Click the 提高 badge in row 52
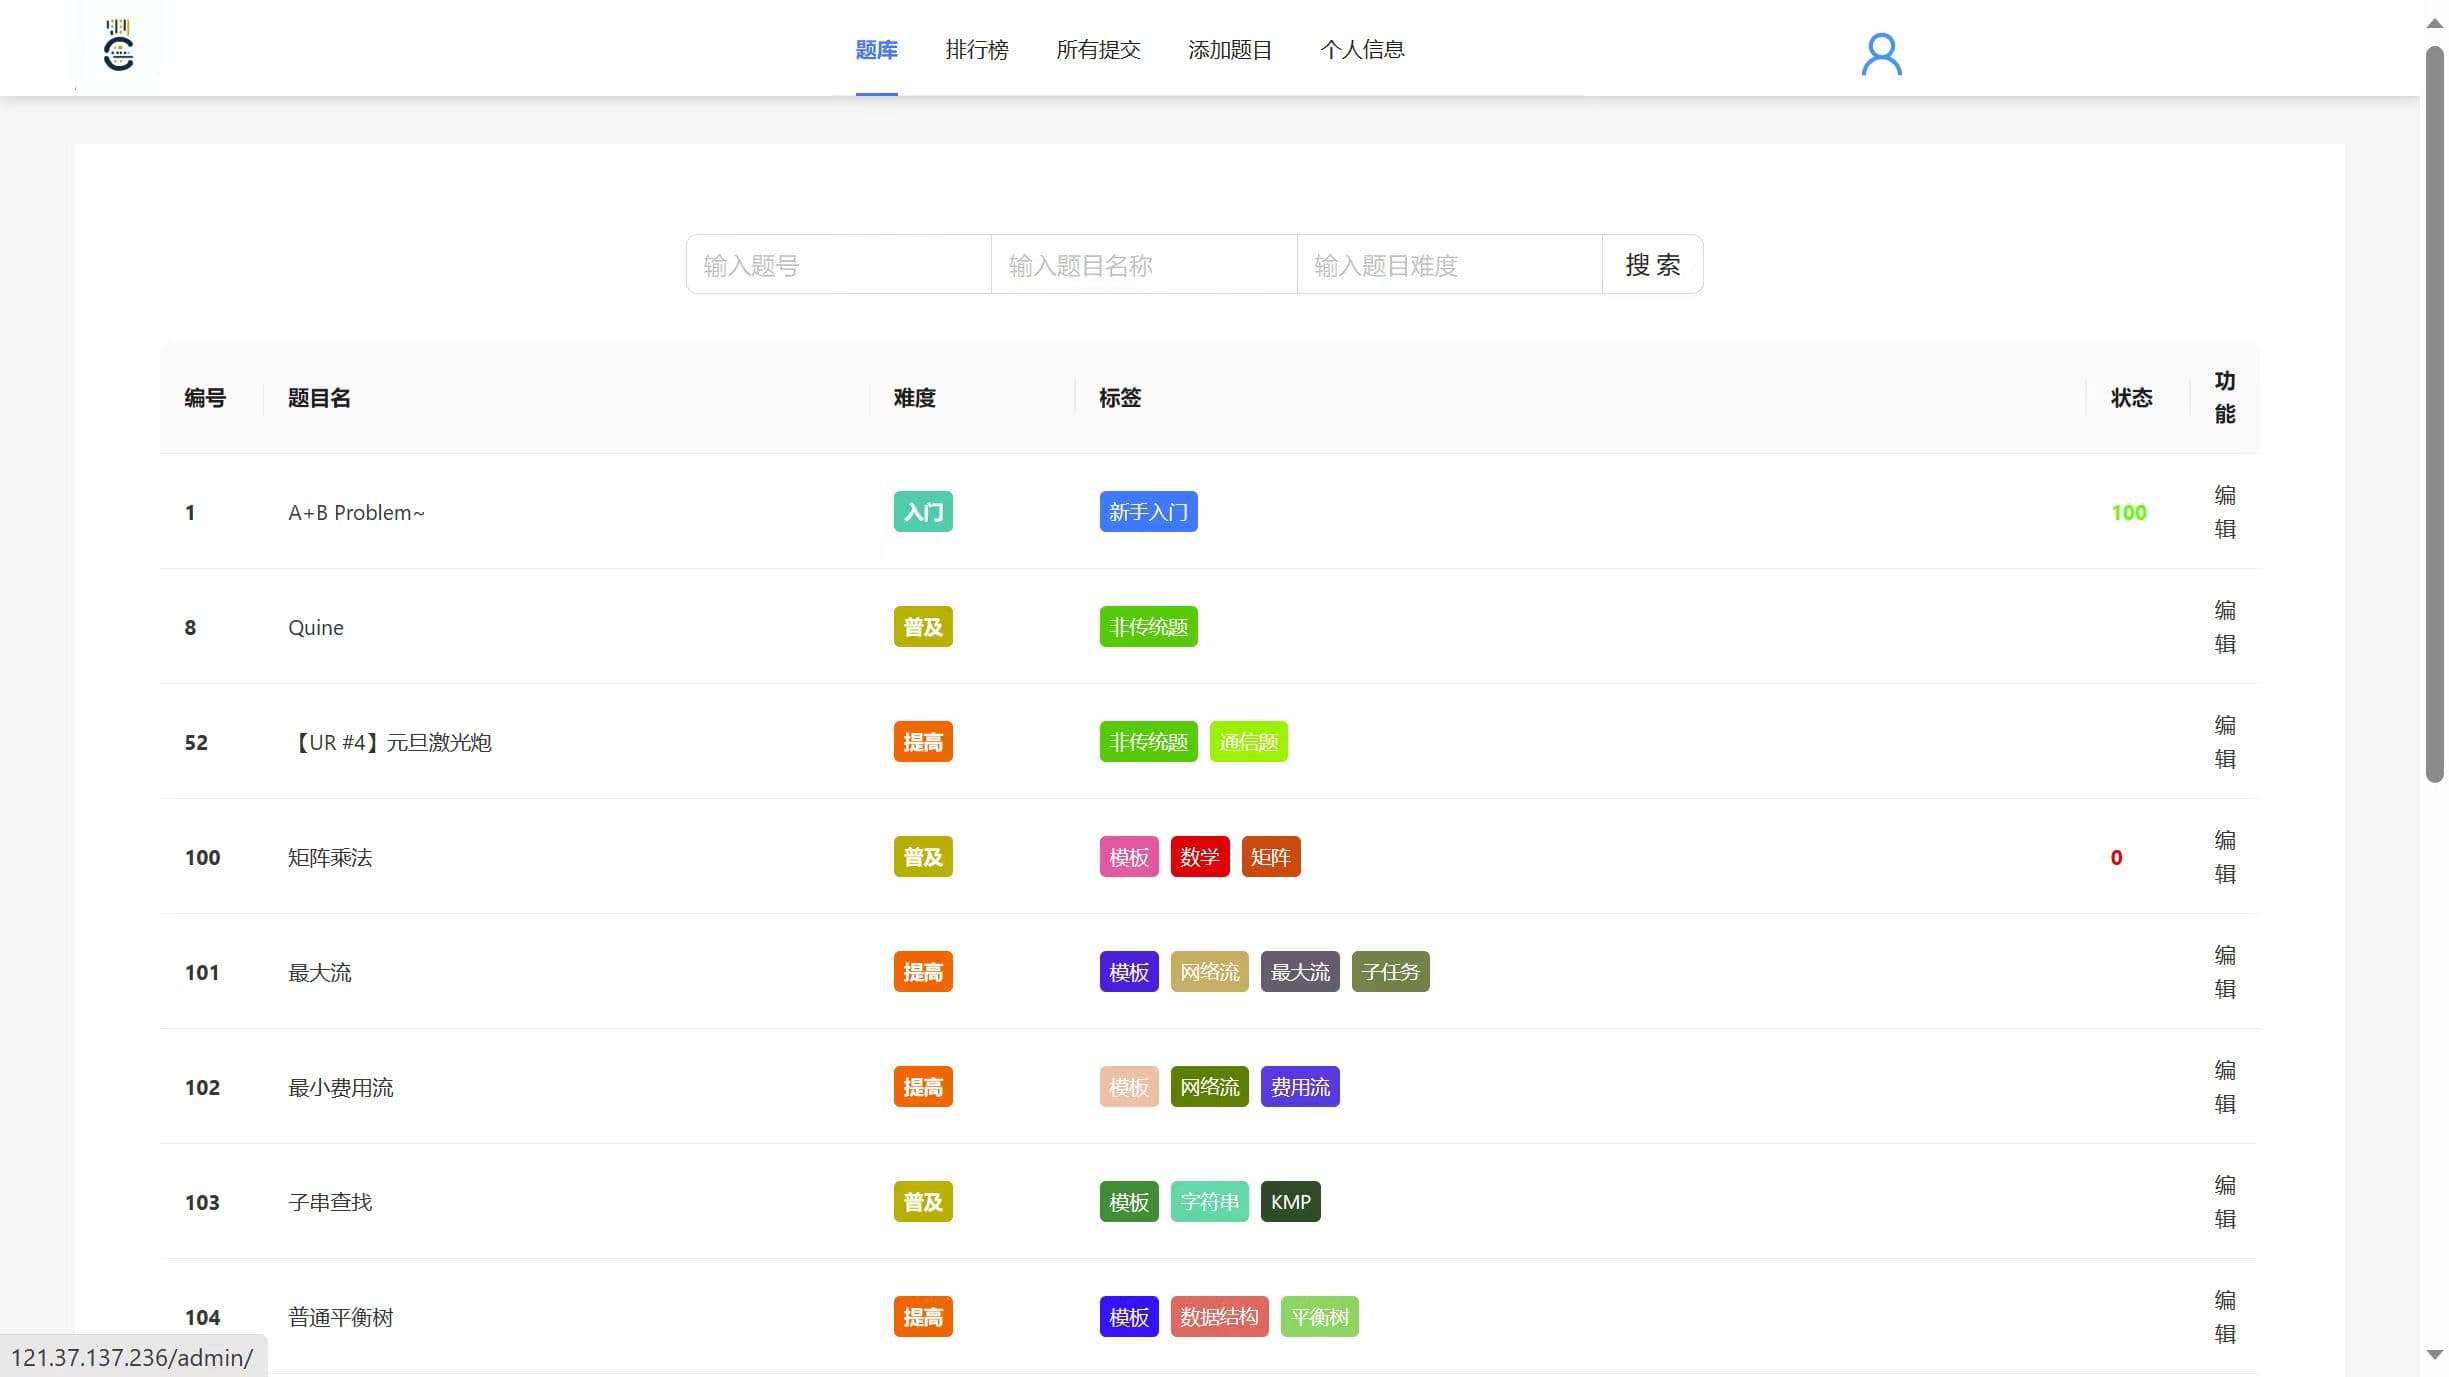The width and height of the screenshot is (2449, 1377). (x=923, y=742)
